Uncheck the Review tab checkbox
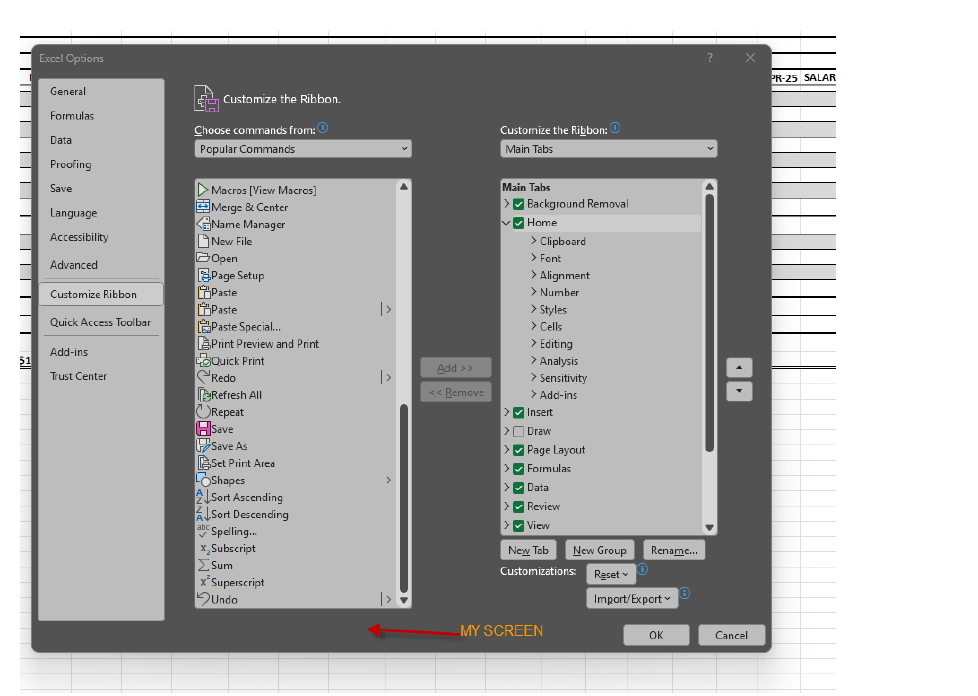 [x=518, y=506]
